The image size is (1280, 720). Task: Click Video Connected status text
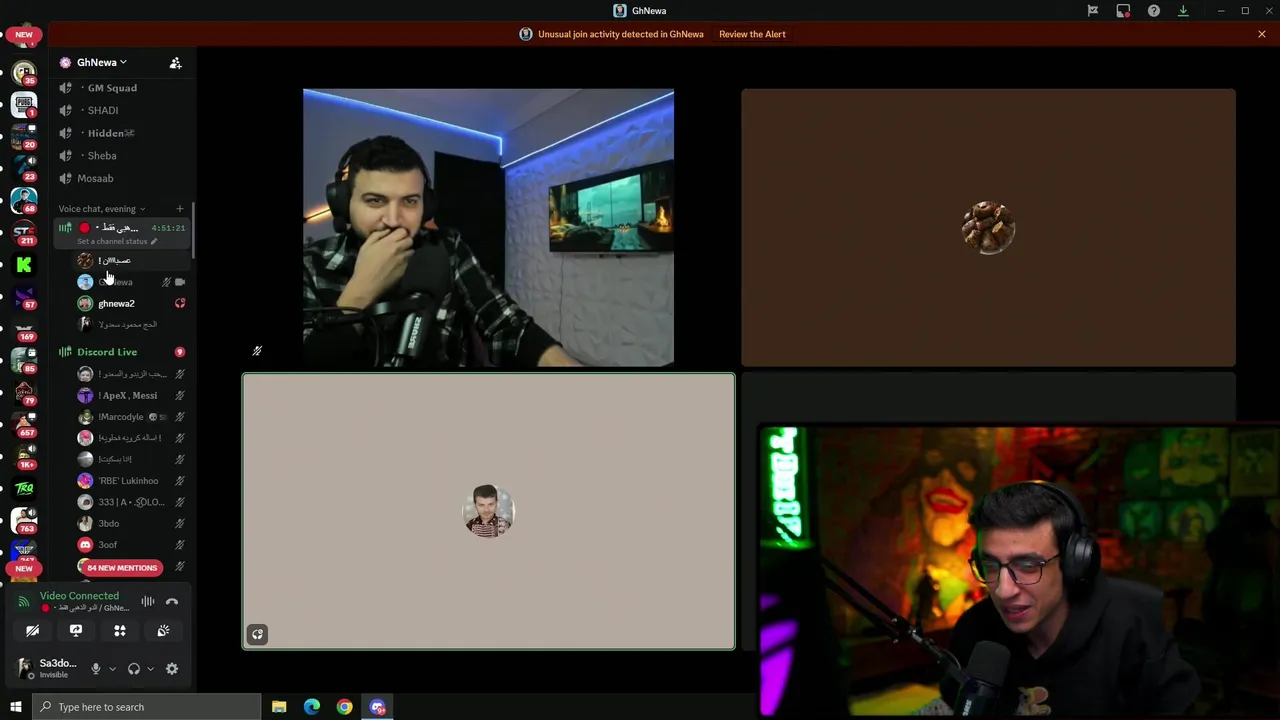(x=79, y=596)
